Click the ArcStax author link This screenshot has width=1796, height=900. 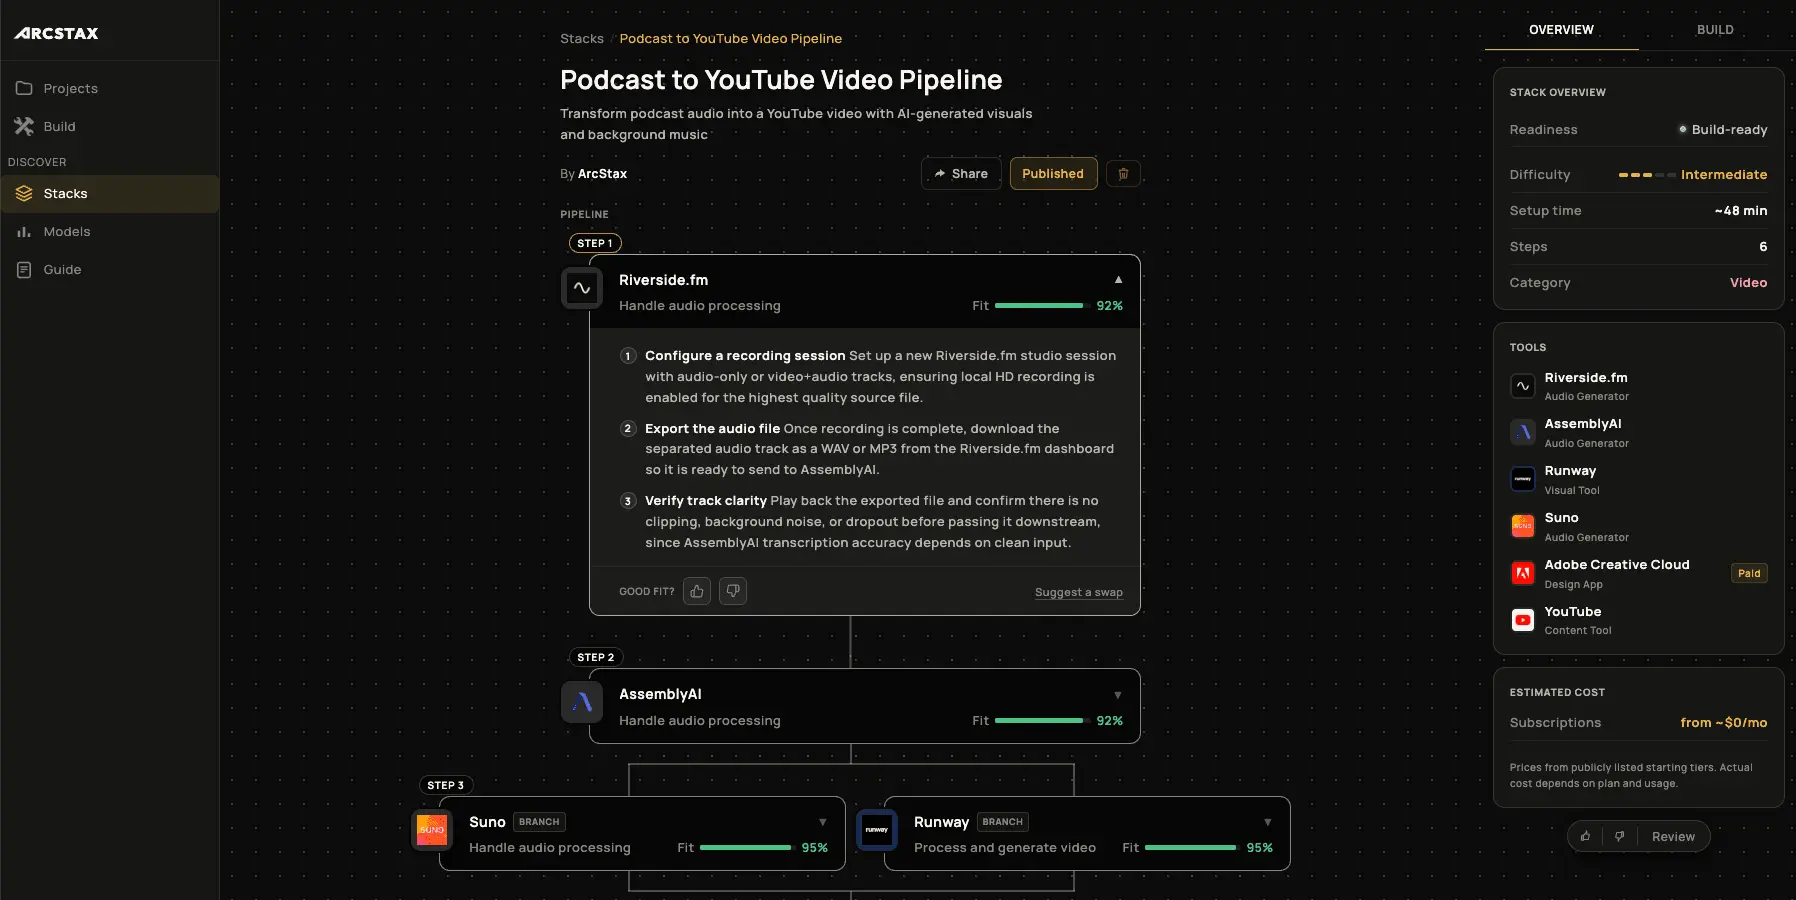602,173
